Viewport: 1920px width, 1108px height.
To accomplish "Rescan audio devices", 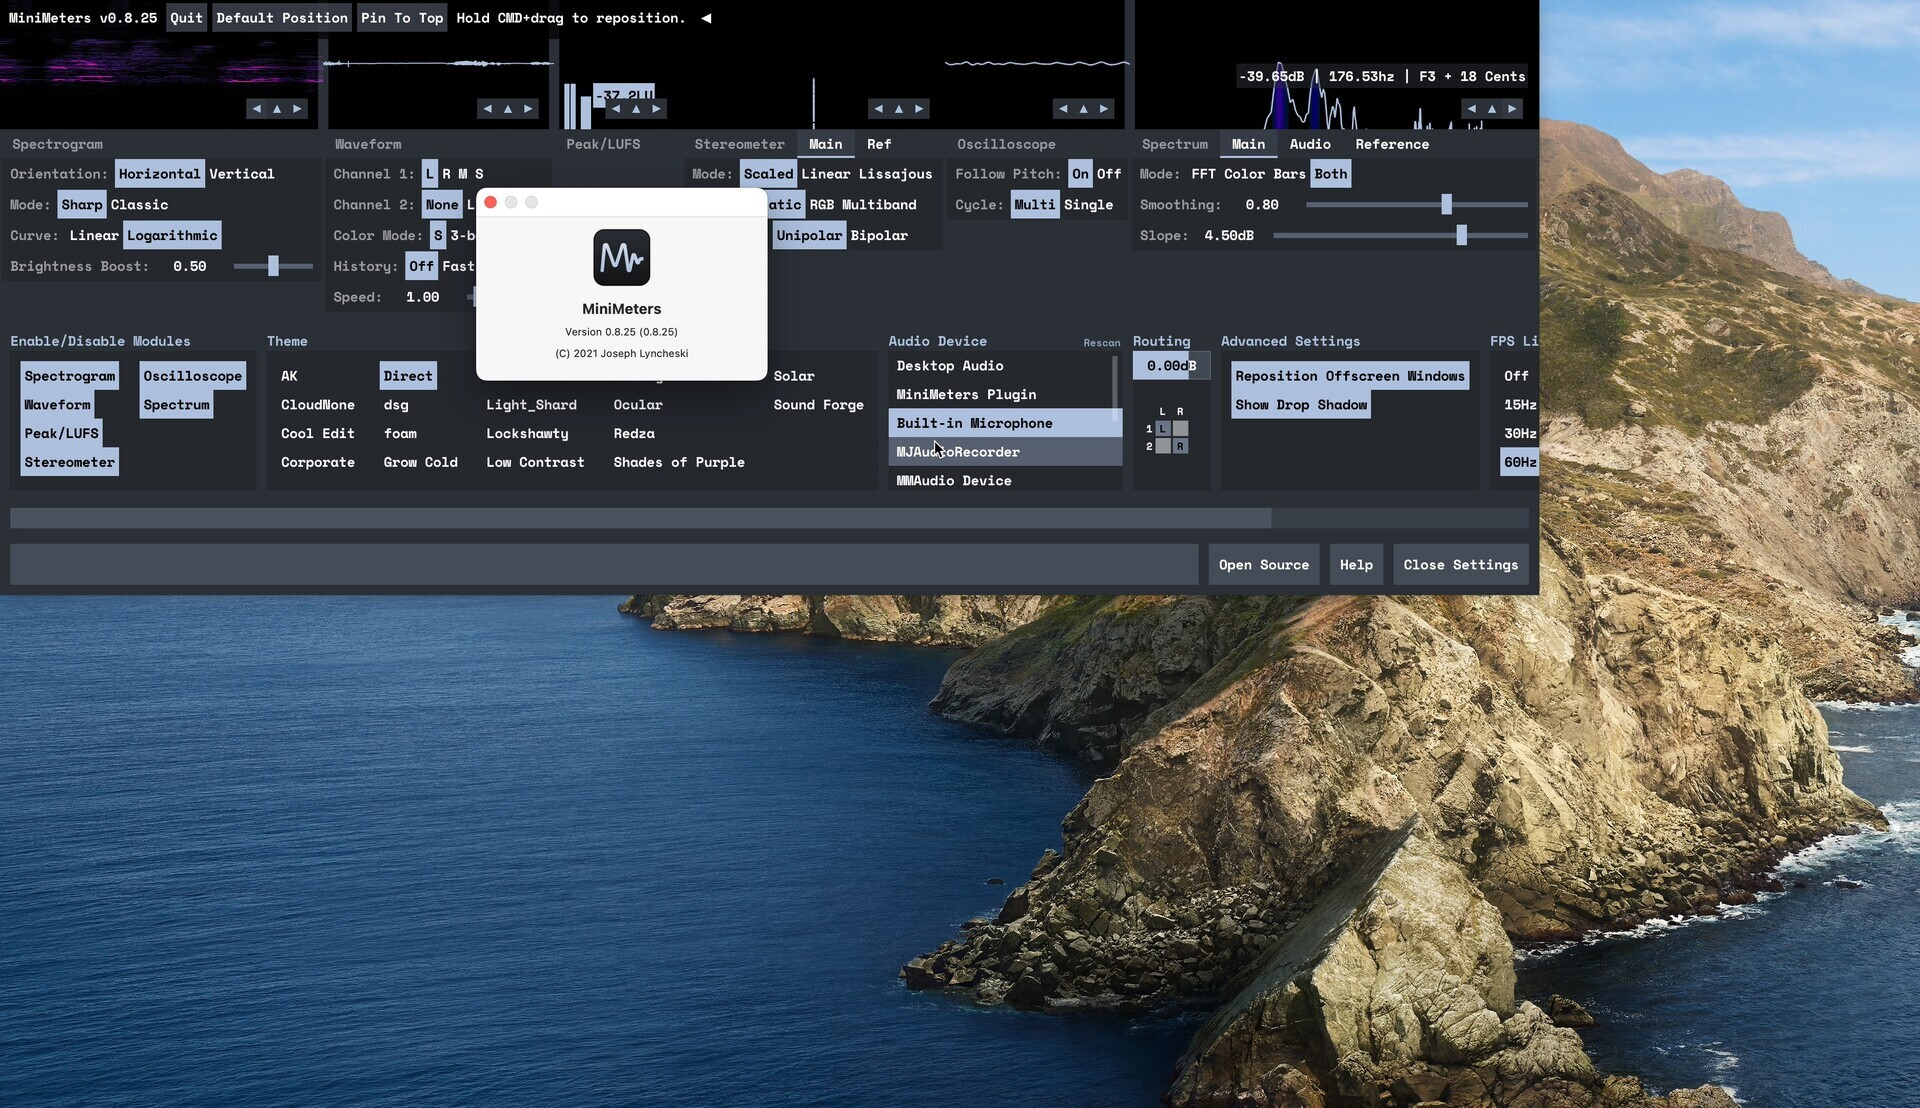I will click(1101, 343).
